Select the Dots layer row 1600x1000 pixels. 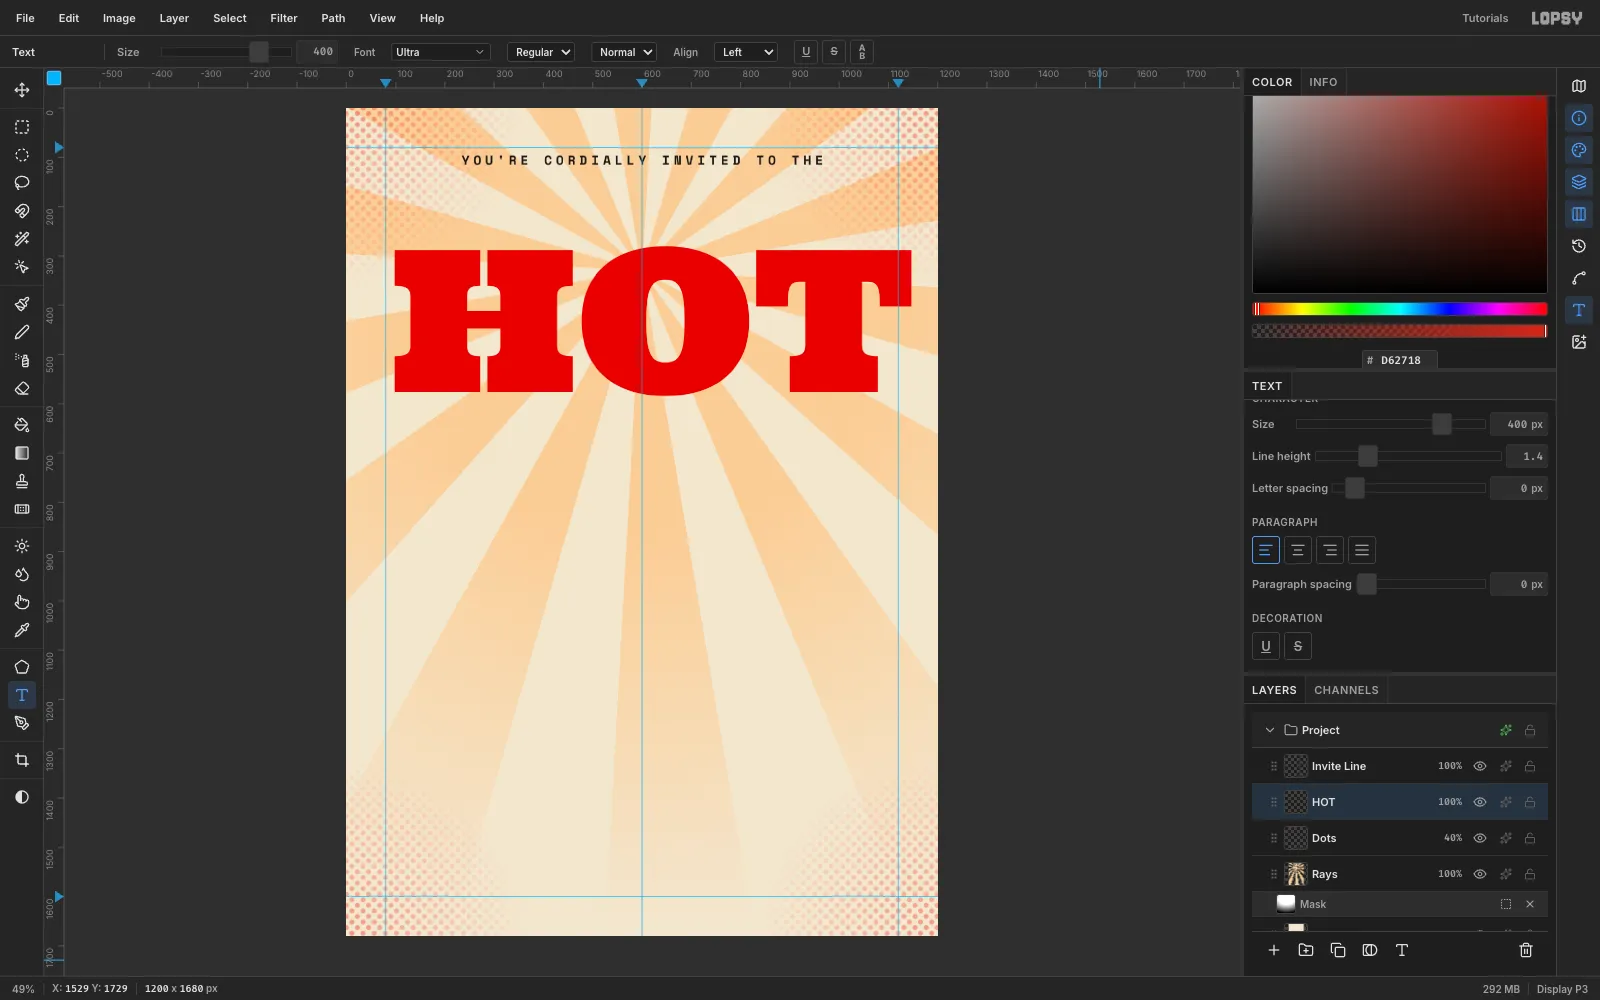tap(1400, 838)
